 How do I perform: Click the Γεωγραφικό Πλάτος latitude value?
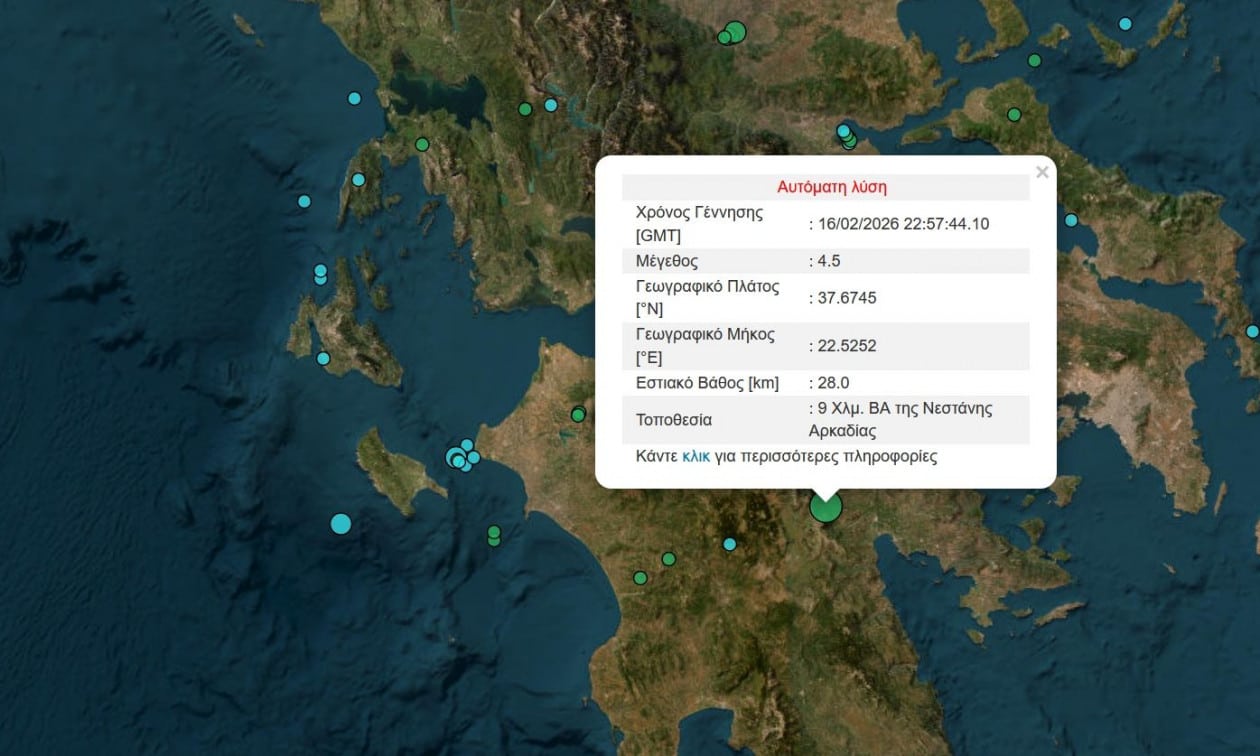click(843, 297)
